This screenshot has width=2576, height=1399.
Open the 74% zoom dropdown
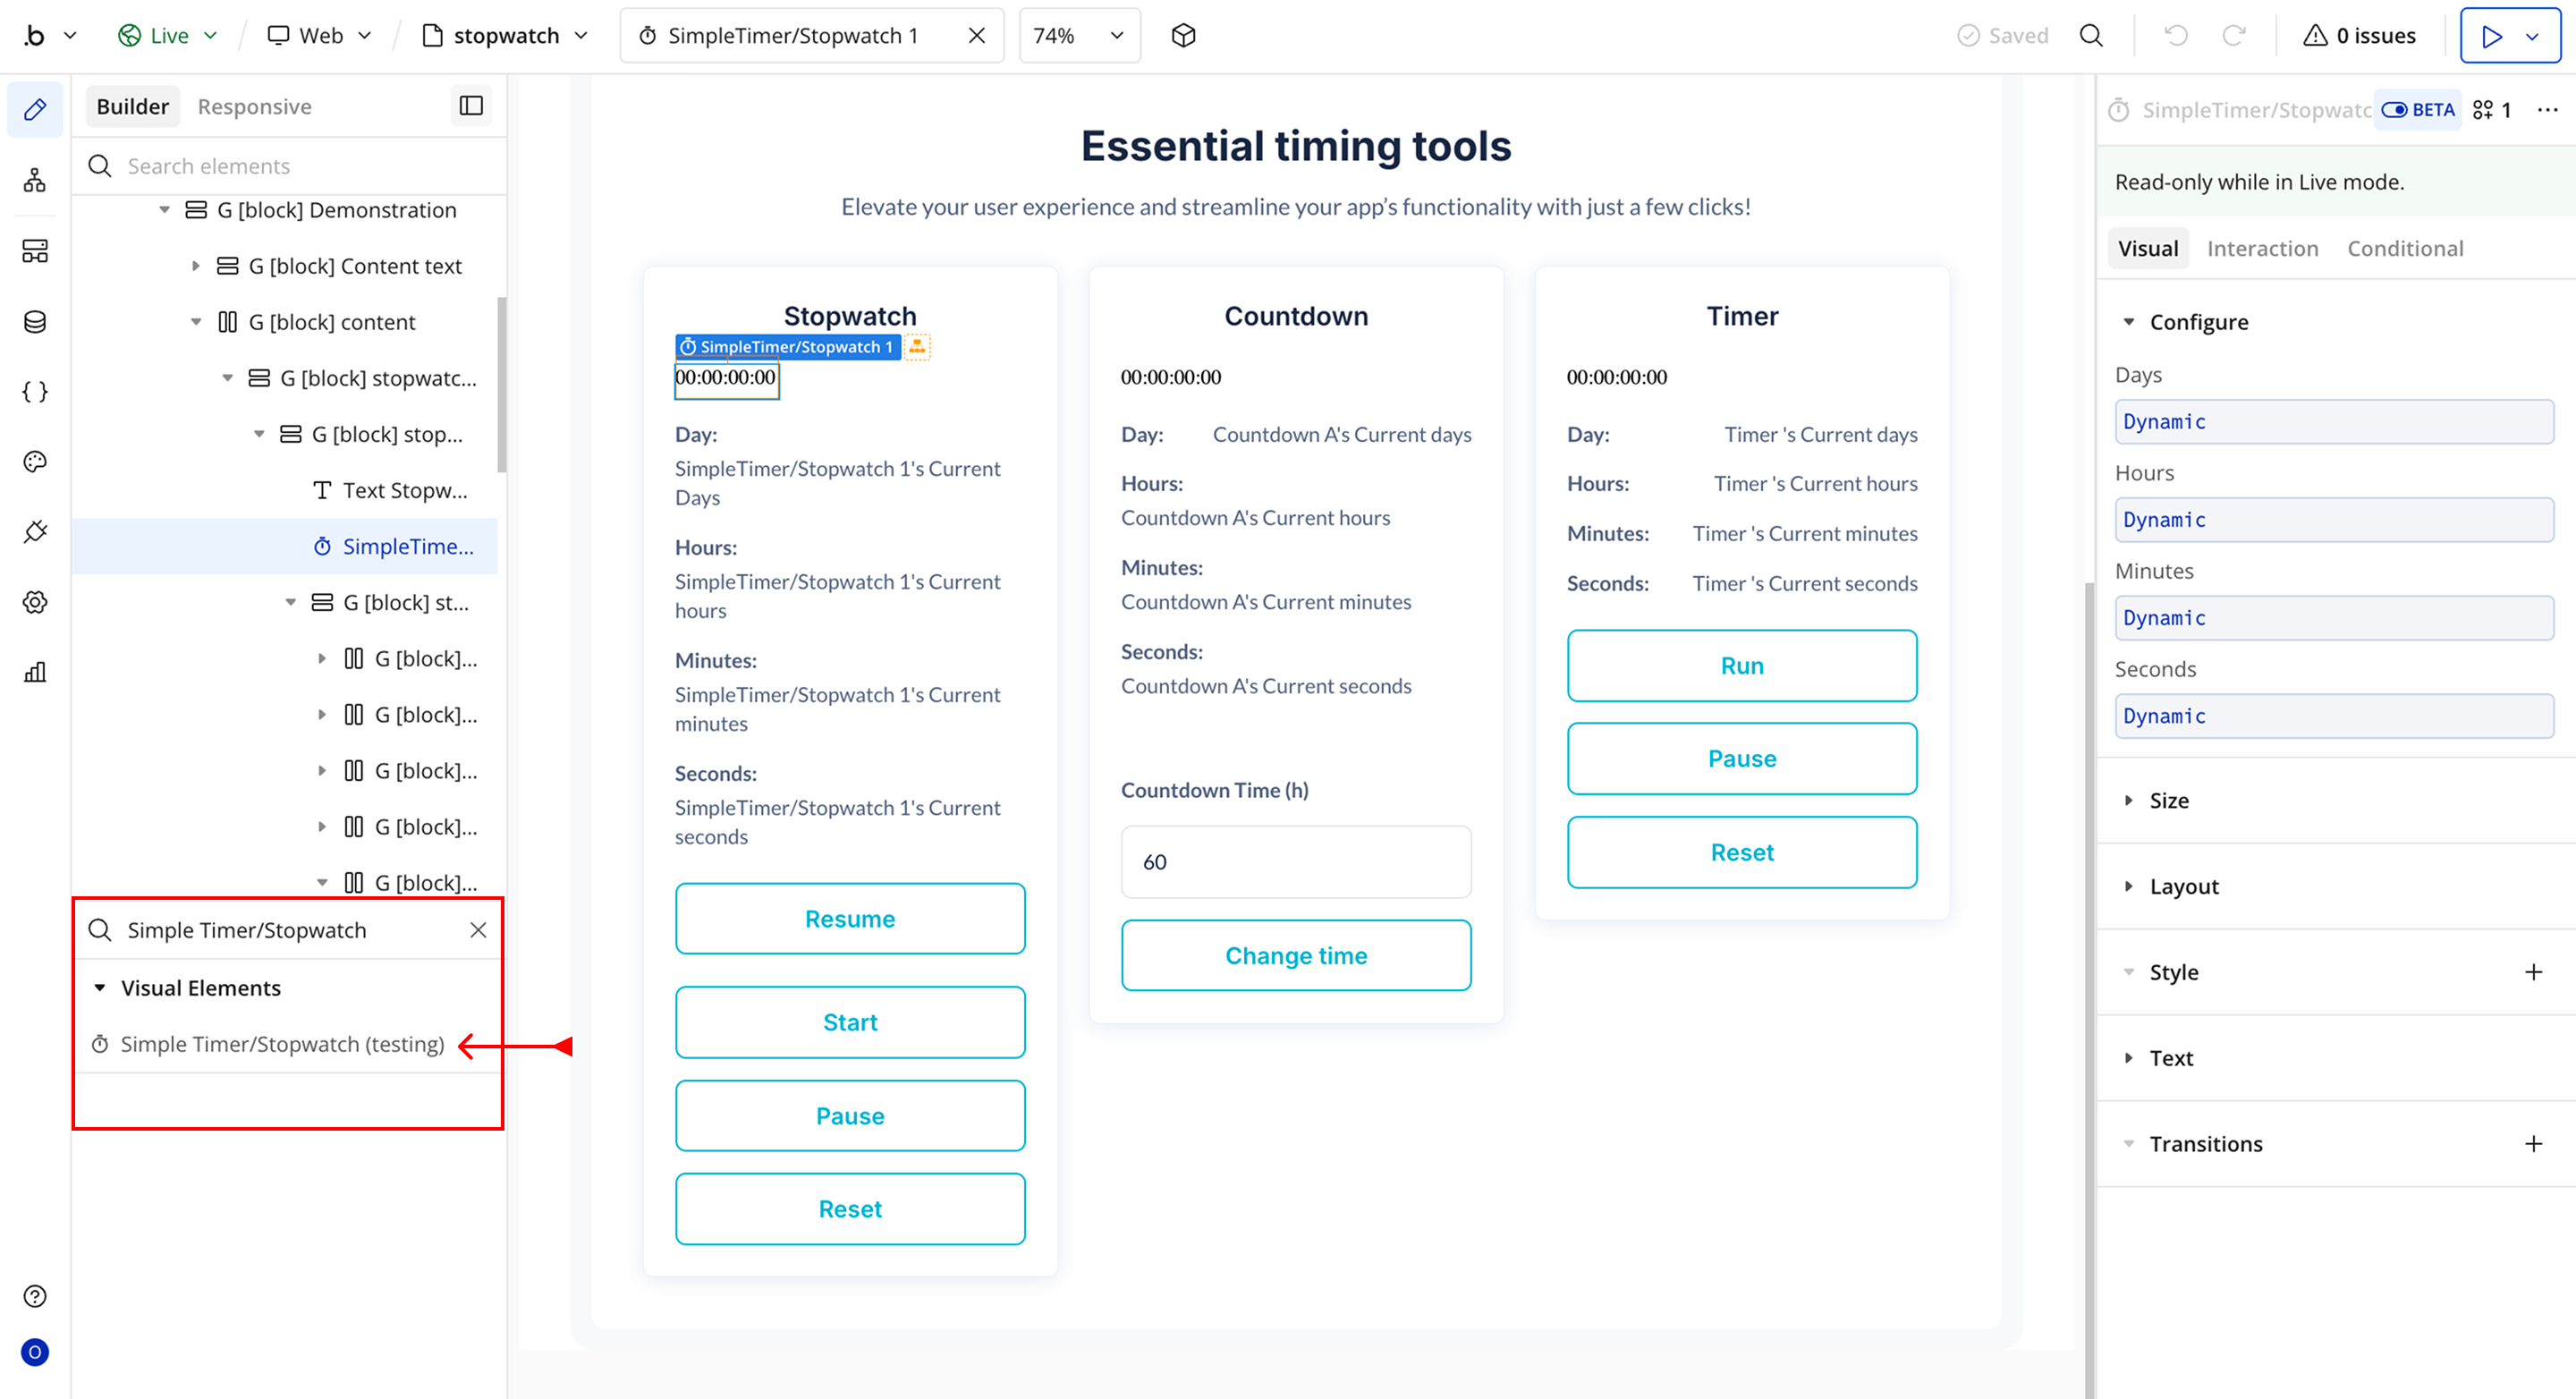pyautogui.click(x=1079, y=36)
